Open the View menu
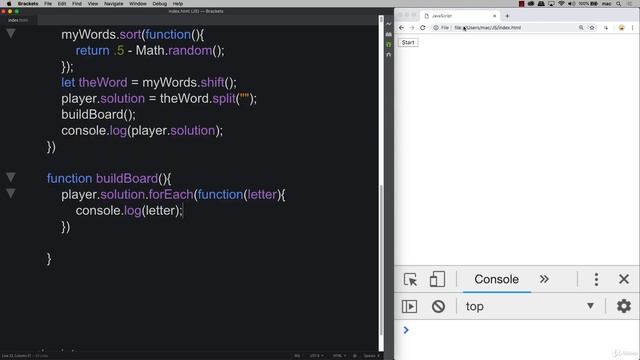The width and height of the screenshot is (640, 360). [x=93, y=3]
